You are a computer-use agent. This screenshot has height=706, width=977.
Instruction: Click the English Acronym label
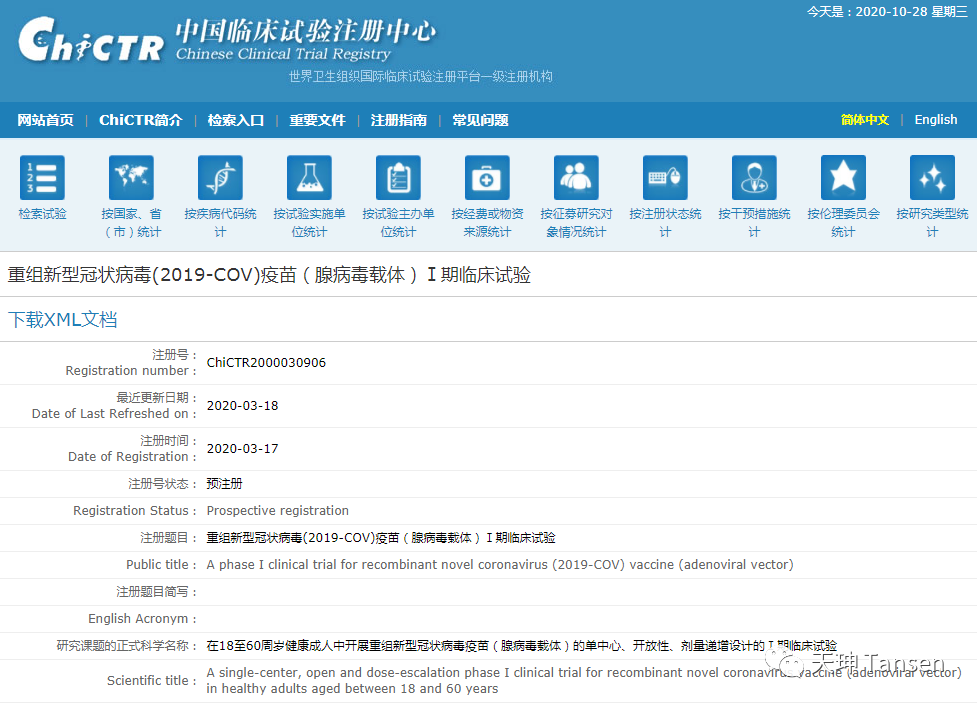[x=142, y=619]
